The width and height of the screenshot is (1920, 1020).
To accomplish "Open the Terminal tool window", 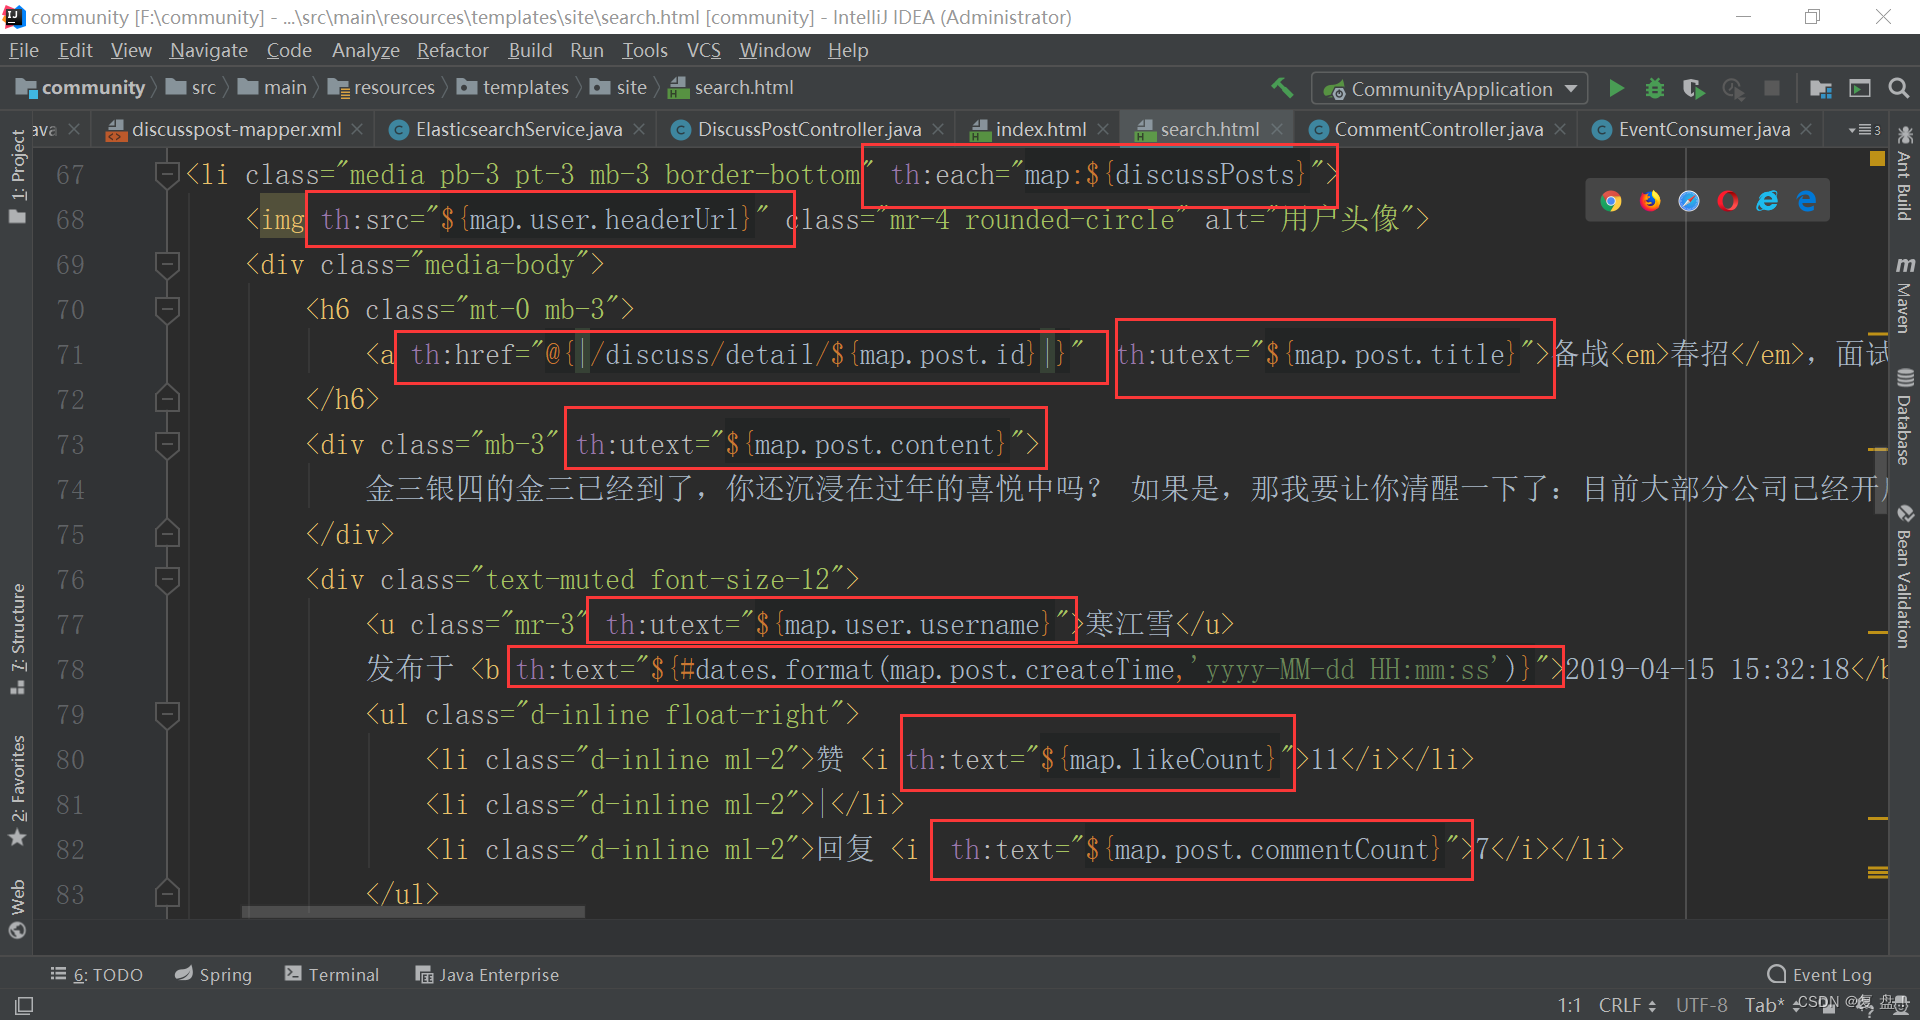I will (332, 975).
